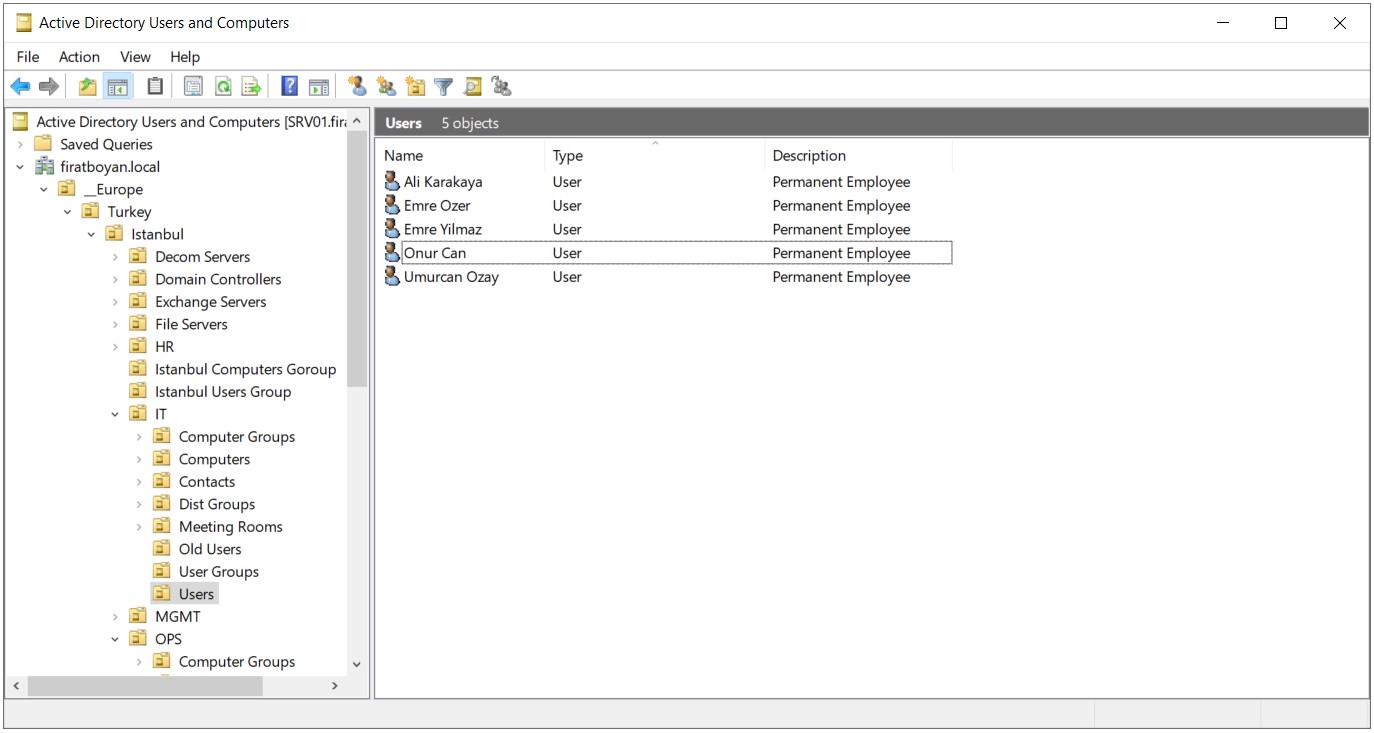Click the user icon beside Emre Ozer

(392, 206)
